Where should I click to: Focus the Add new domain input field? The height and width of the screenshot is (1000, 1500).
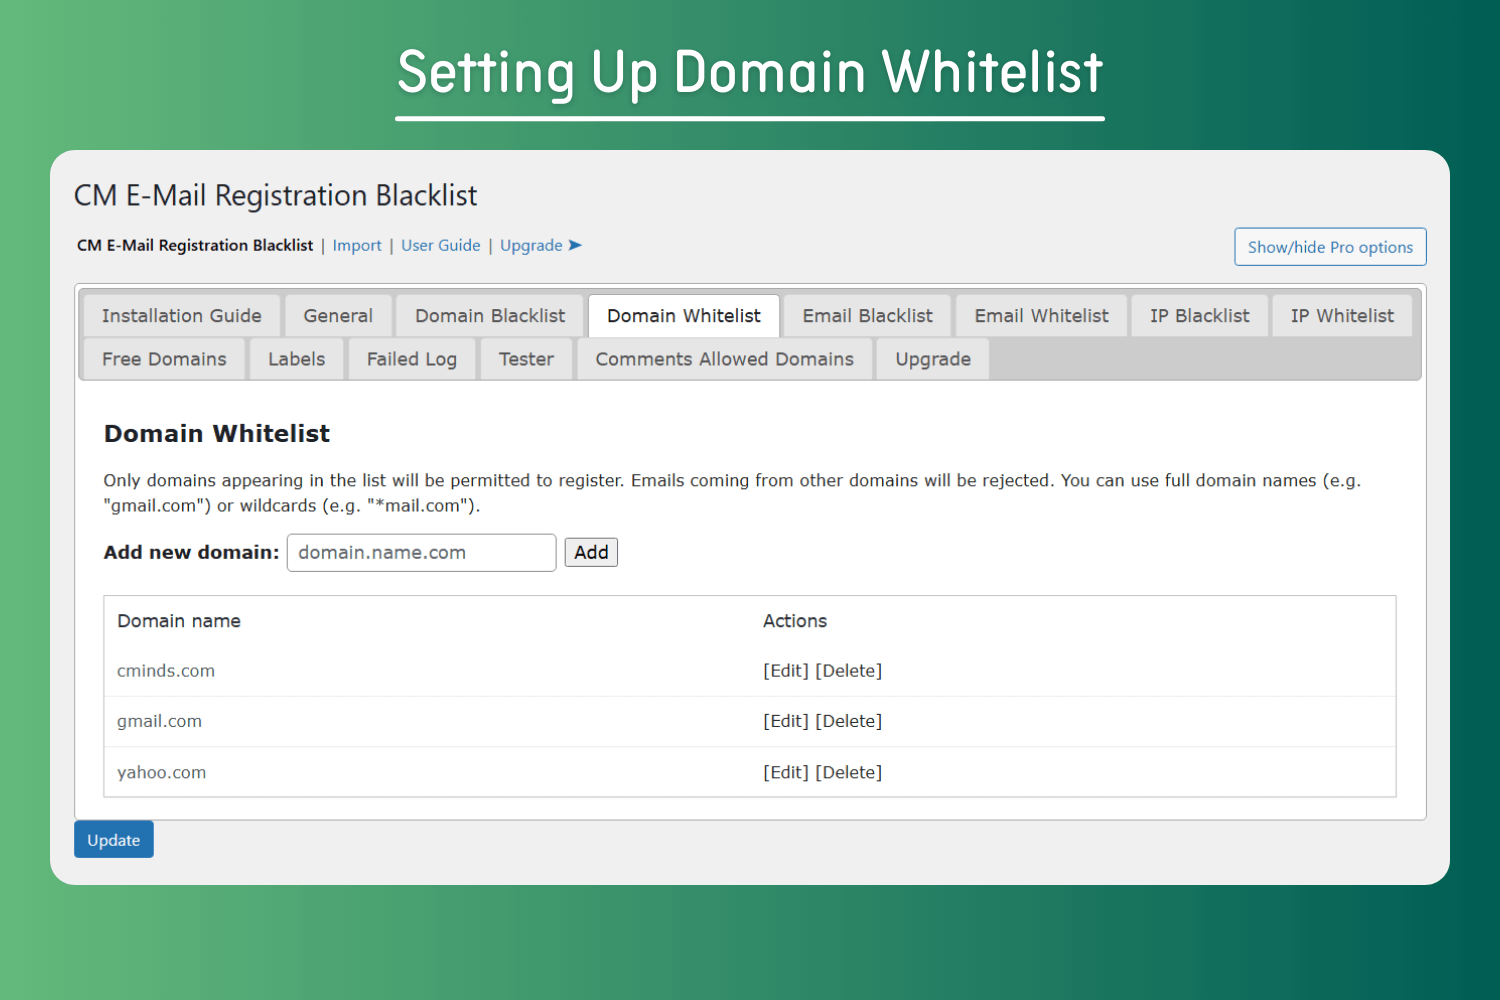point(421,553)
